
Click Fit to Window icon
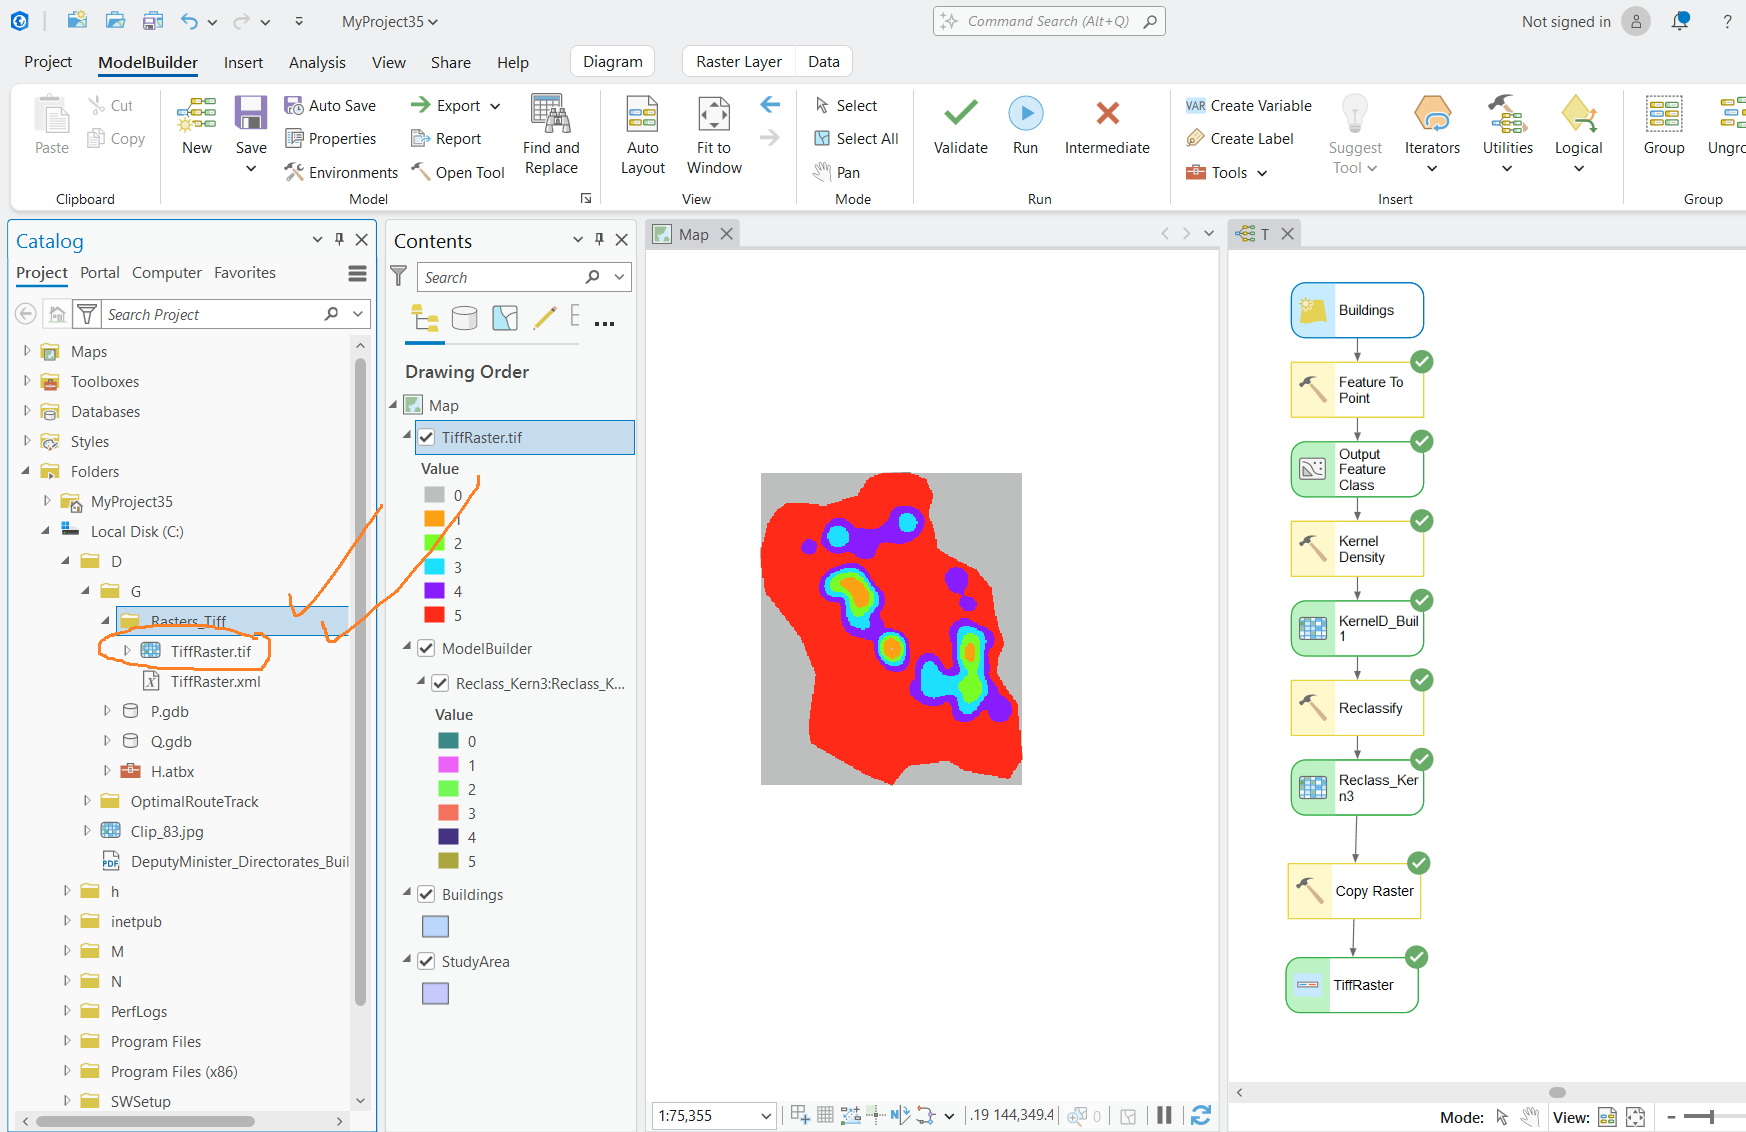point(714,114)
